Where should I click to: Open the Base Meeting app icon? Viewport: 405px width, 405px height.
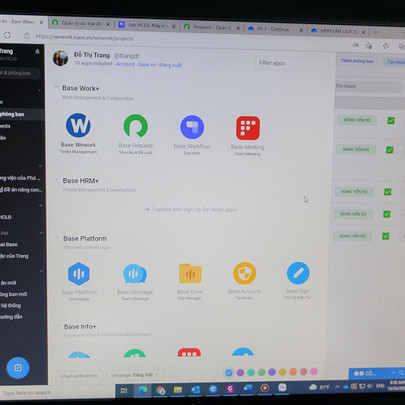click(248, 128)
